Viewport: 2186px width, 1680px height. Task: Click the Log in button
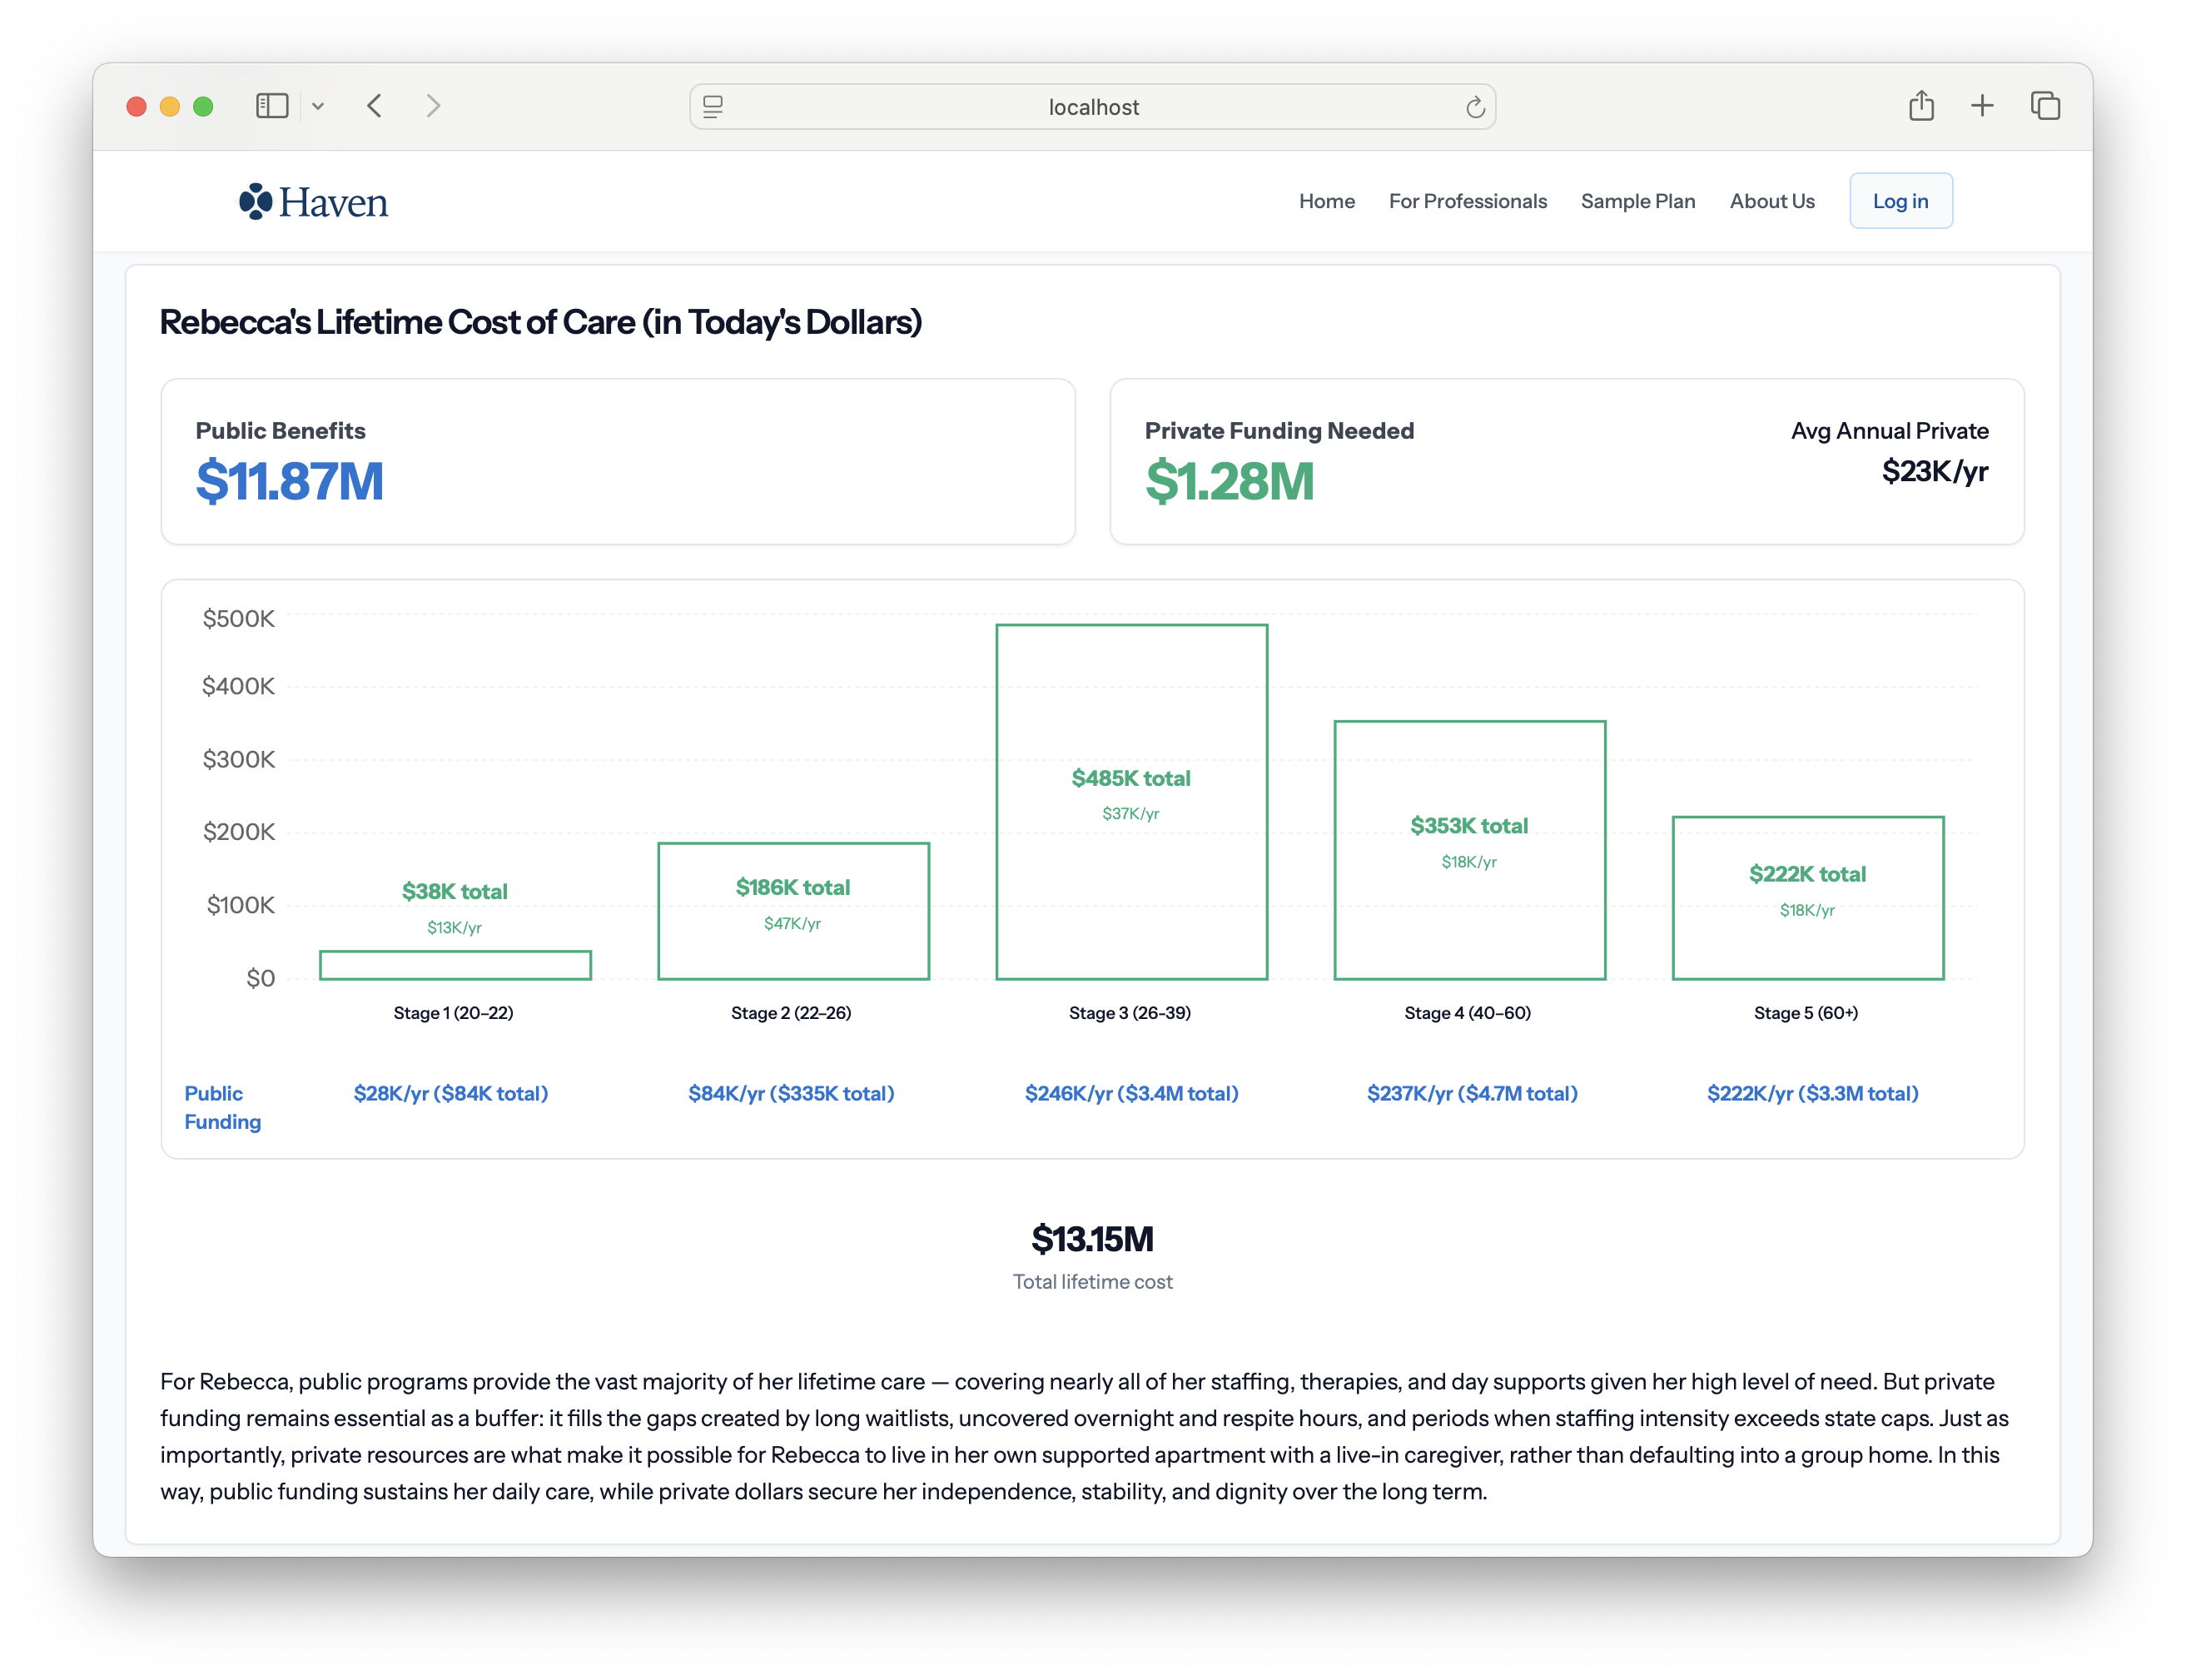tap(1899, 200)
